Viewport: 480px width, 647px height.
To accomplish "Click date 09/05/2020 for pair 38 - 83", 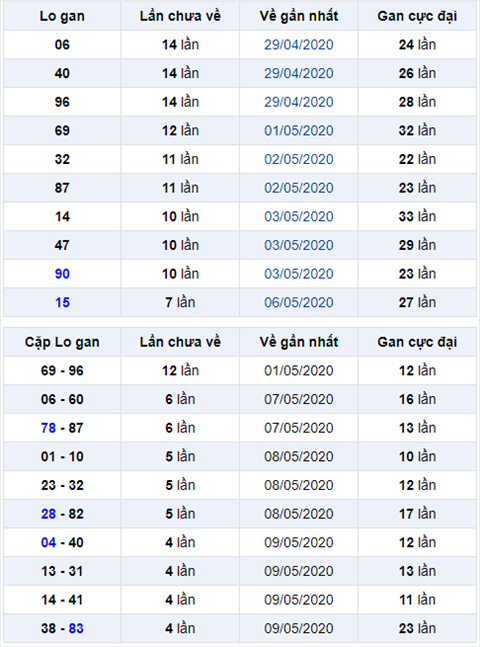I will (299, 628).
